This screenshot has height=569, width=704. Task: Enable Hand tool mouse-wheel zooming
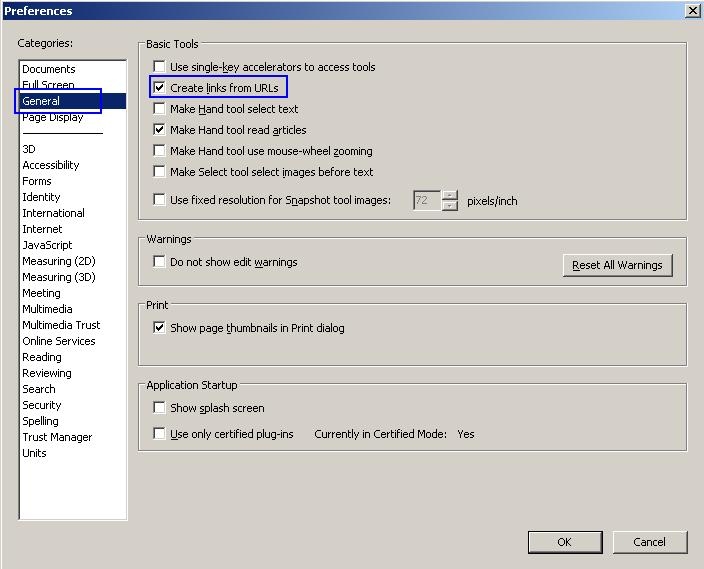coord(159,151)
